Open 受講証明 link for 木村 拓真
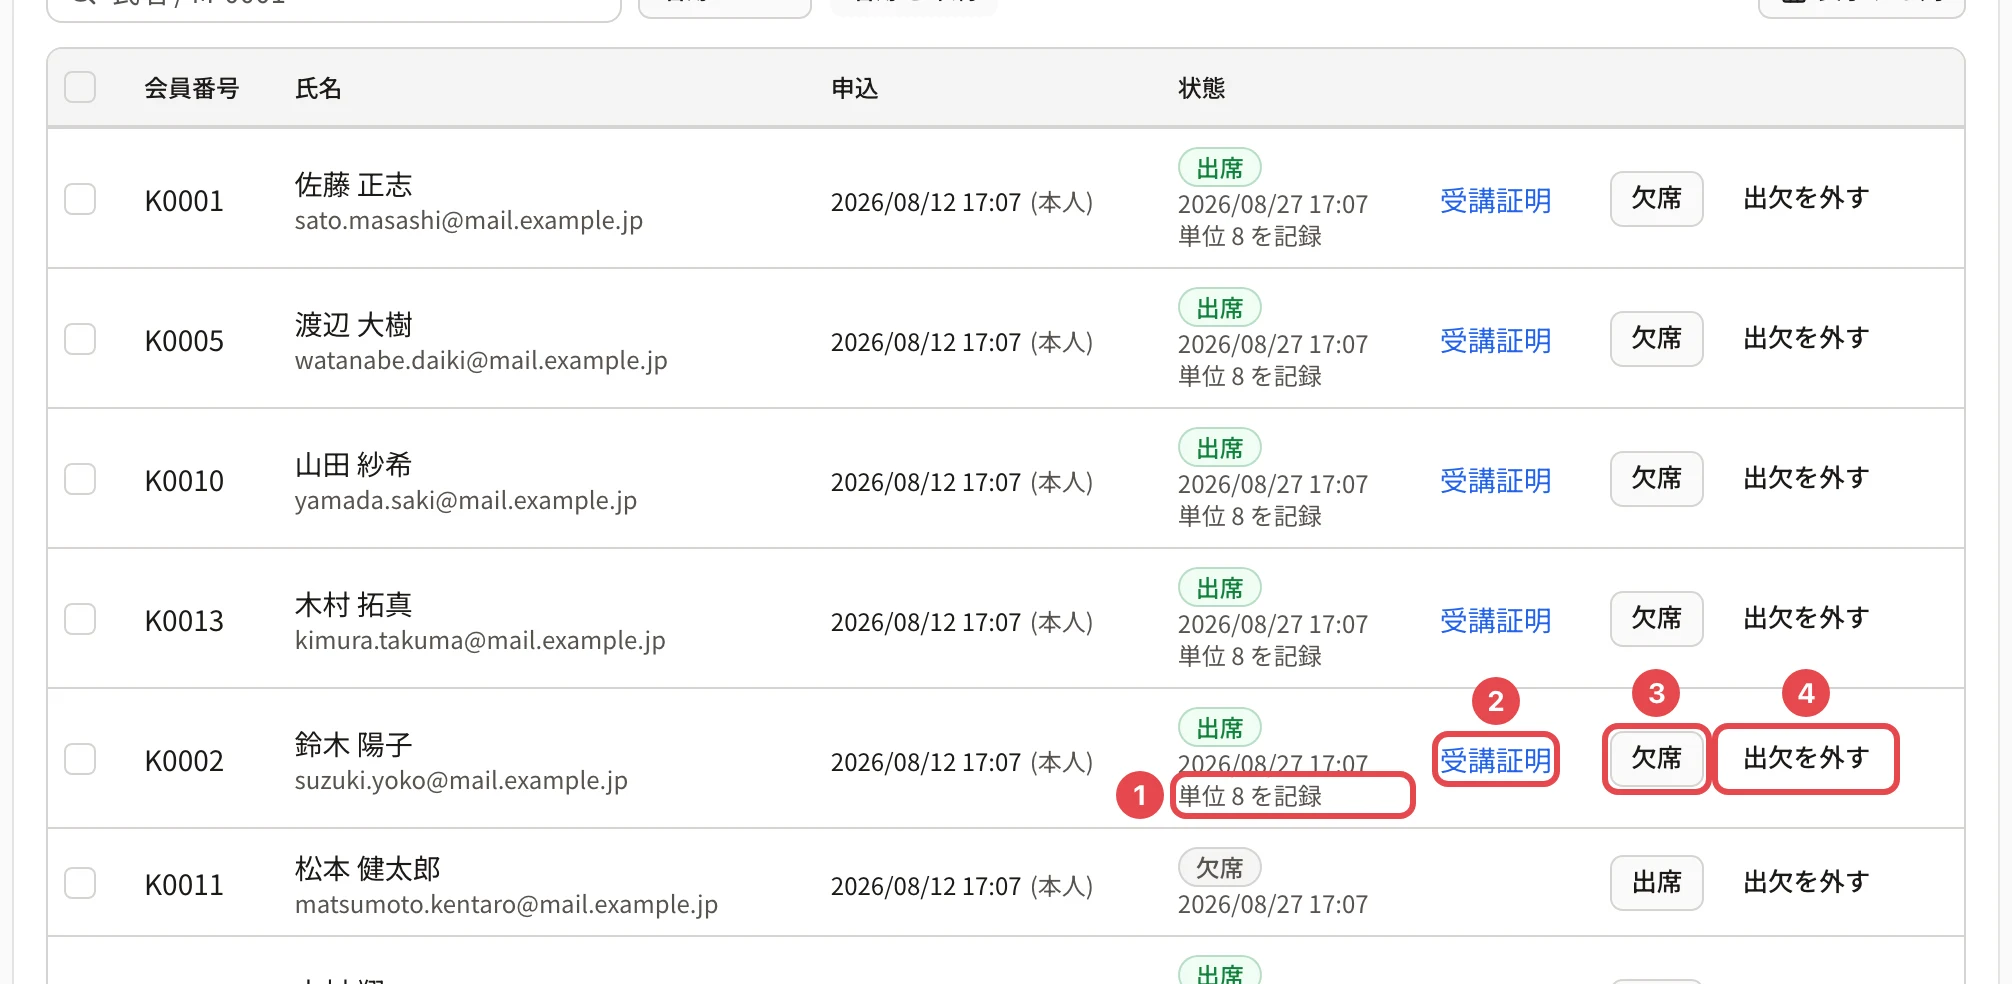This screenshot has width=2012, height=984. 1495,621
